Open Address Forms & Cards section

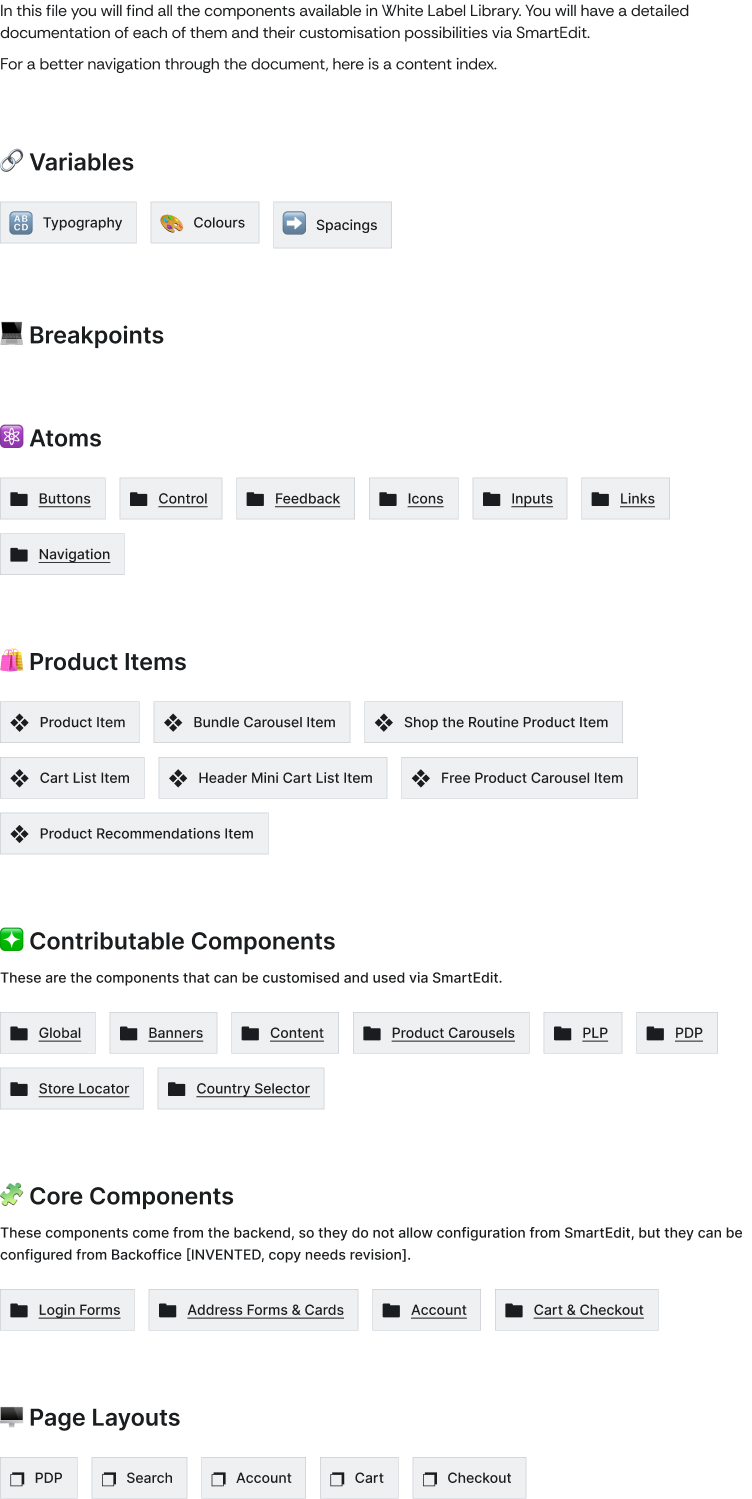(265, 1310)
